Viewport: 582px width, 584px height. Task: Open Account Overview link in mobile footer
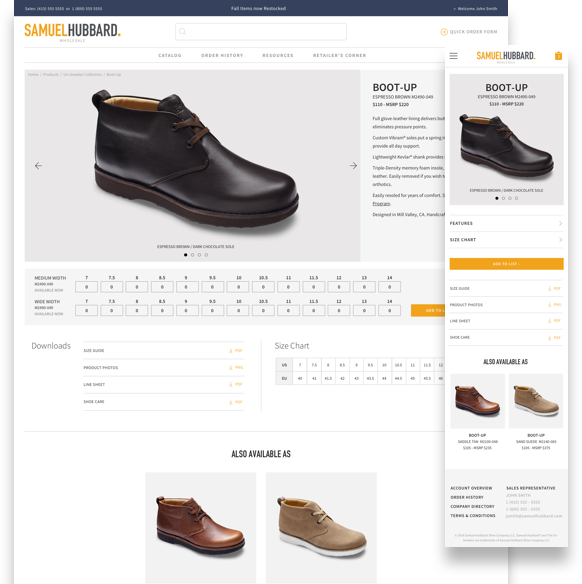tap(471, 488)
